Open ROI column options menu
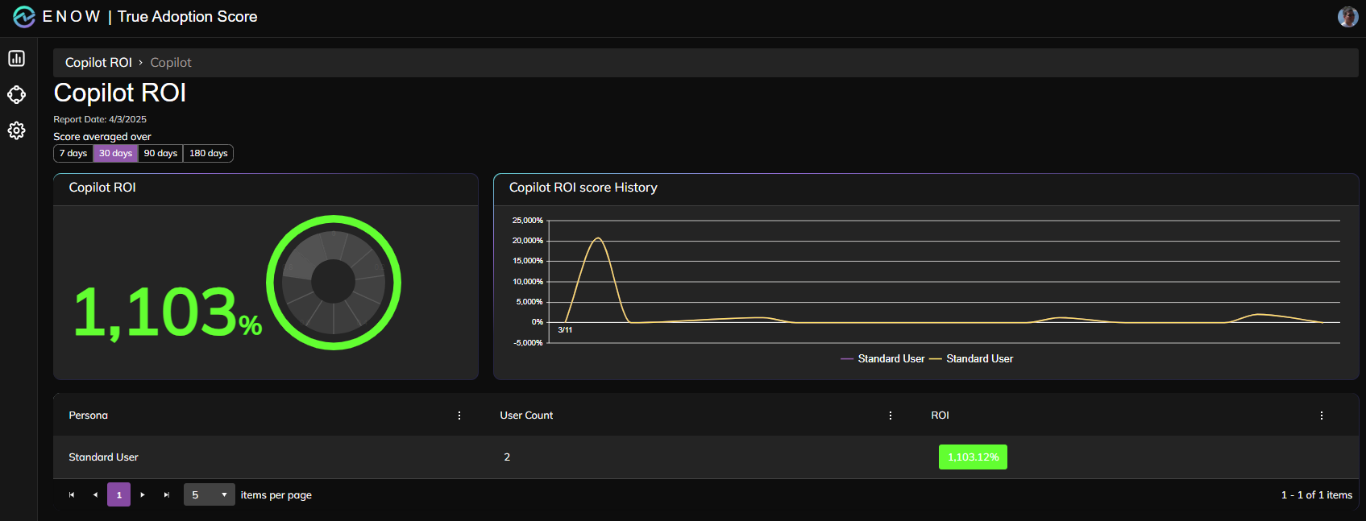 pos(1321,415)
